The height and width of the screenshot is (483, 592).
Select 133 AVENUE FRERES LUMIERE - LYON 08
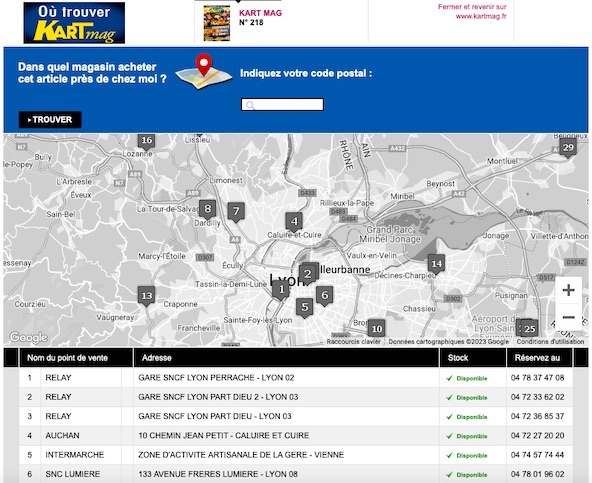pyautogui.click(x=218, y=474)
